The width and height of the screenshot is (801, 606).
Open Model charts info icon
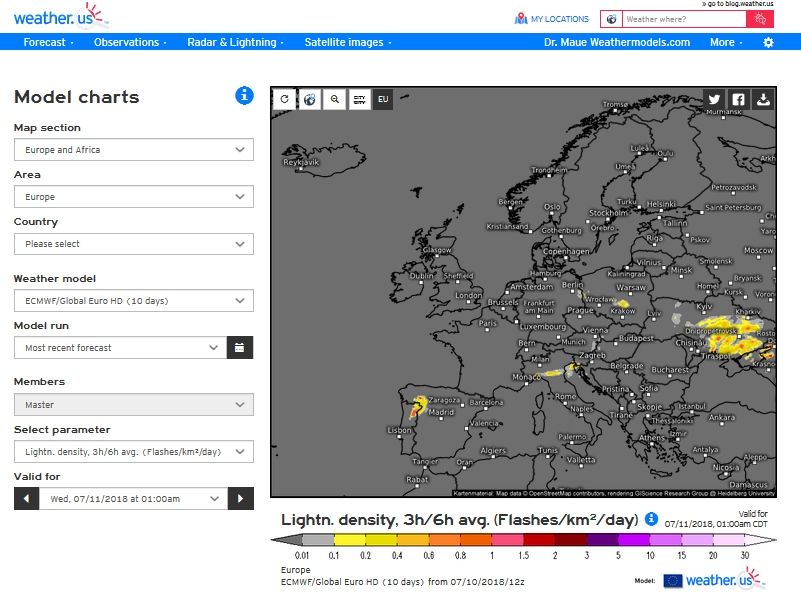[244, 96]
